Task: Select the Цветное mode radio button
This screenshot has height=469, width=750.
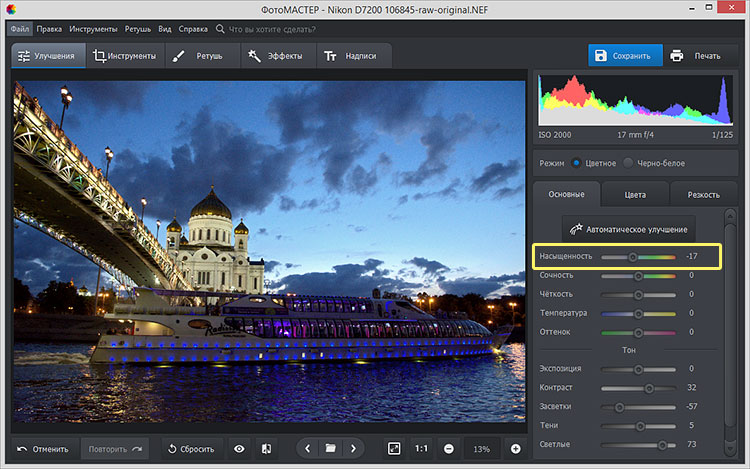Action: coord(576,163)
